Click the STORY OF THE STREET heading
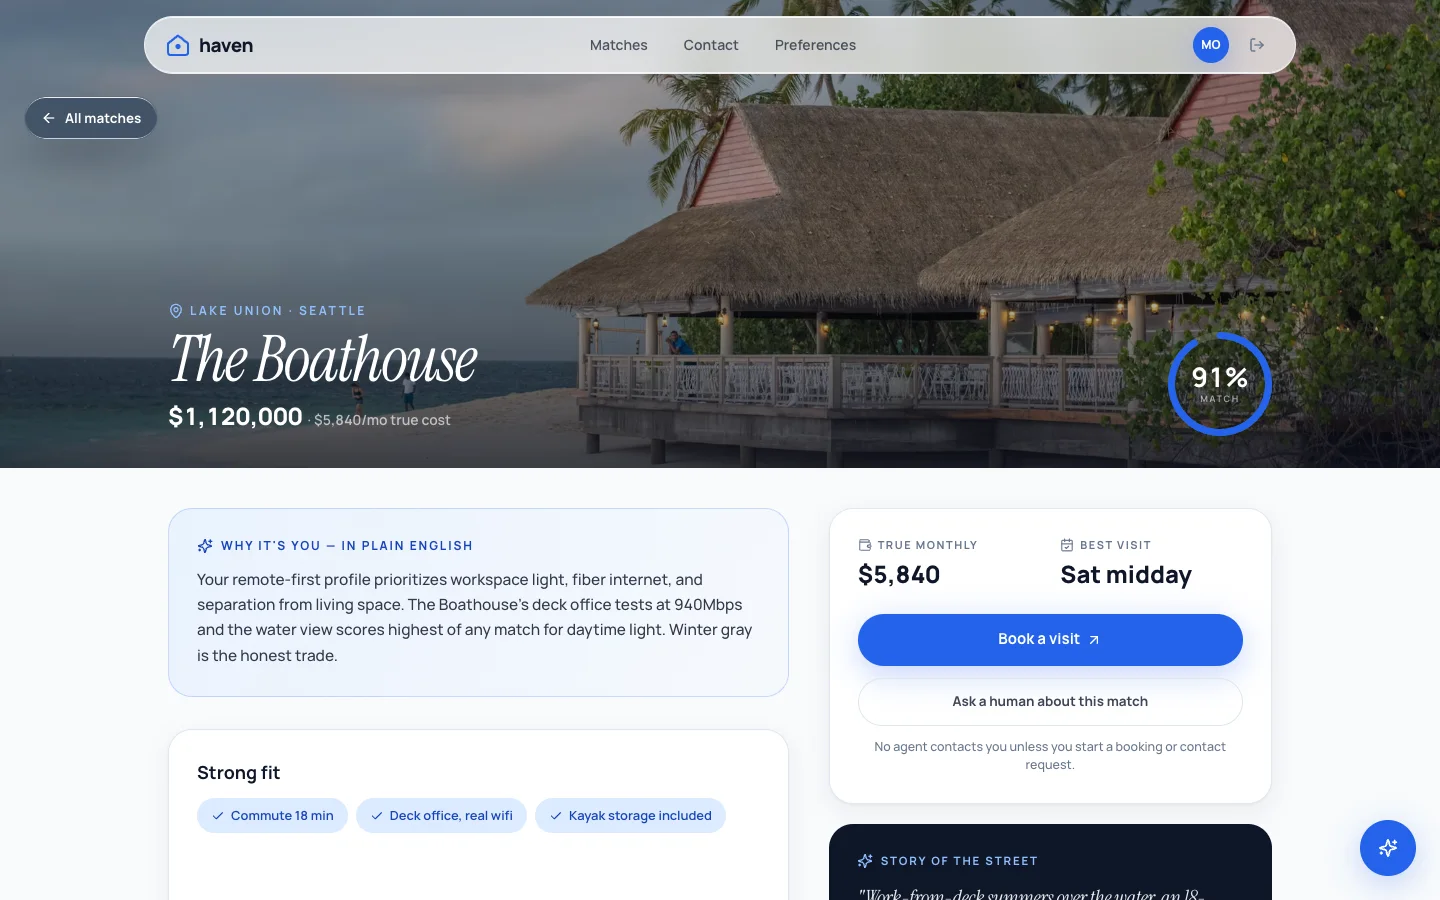The height and width of the screenshot is (900, 1440). pyautogui.click(x=959, y=861)
